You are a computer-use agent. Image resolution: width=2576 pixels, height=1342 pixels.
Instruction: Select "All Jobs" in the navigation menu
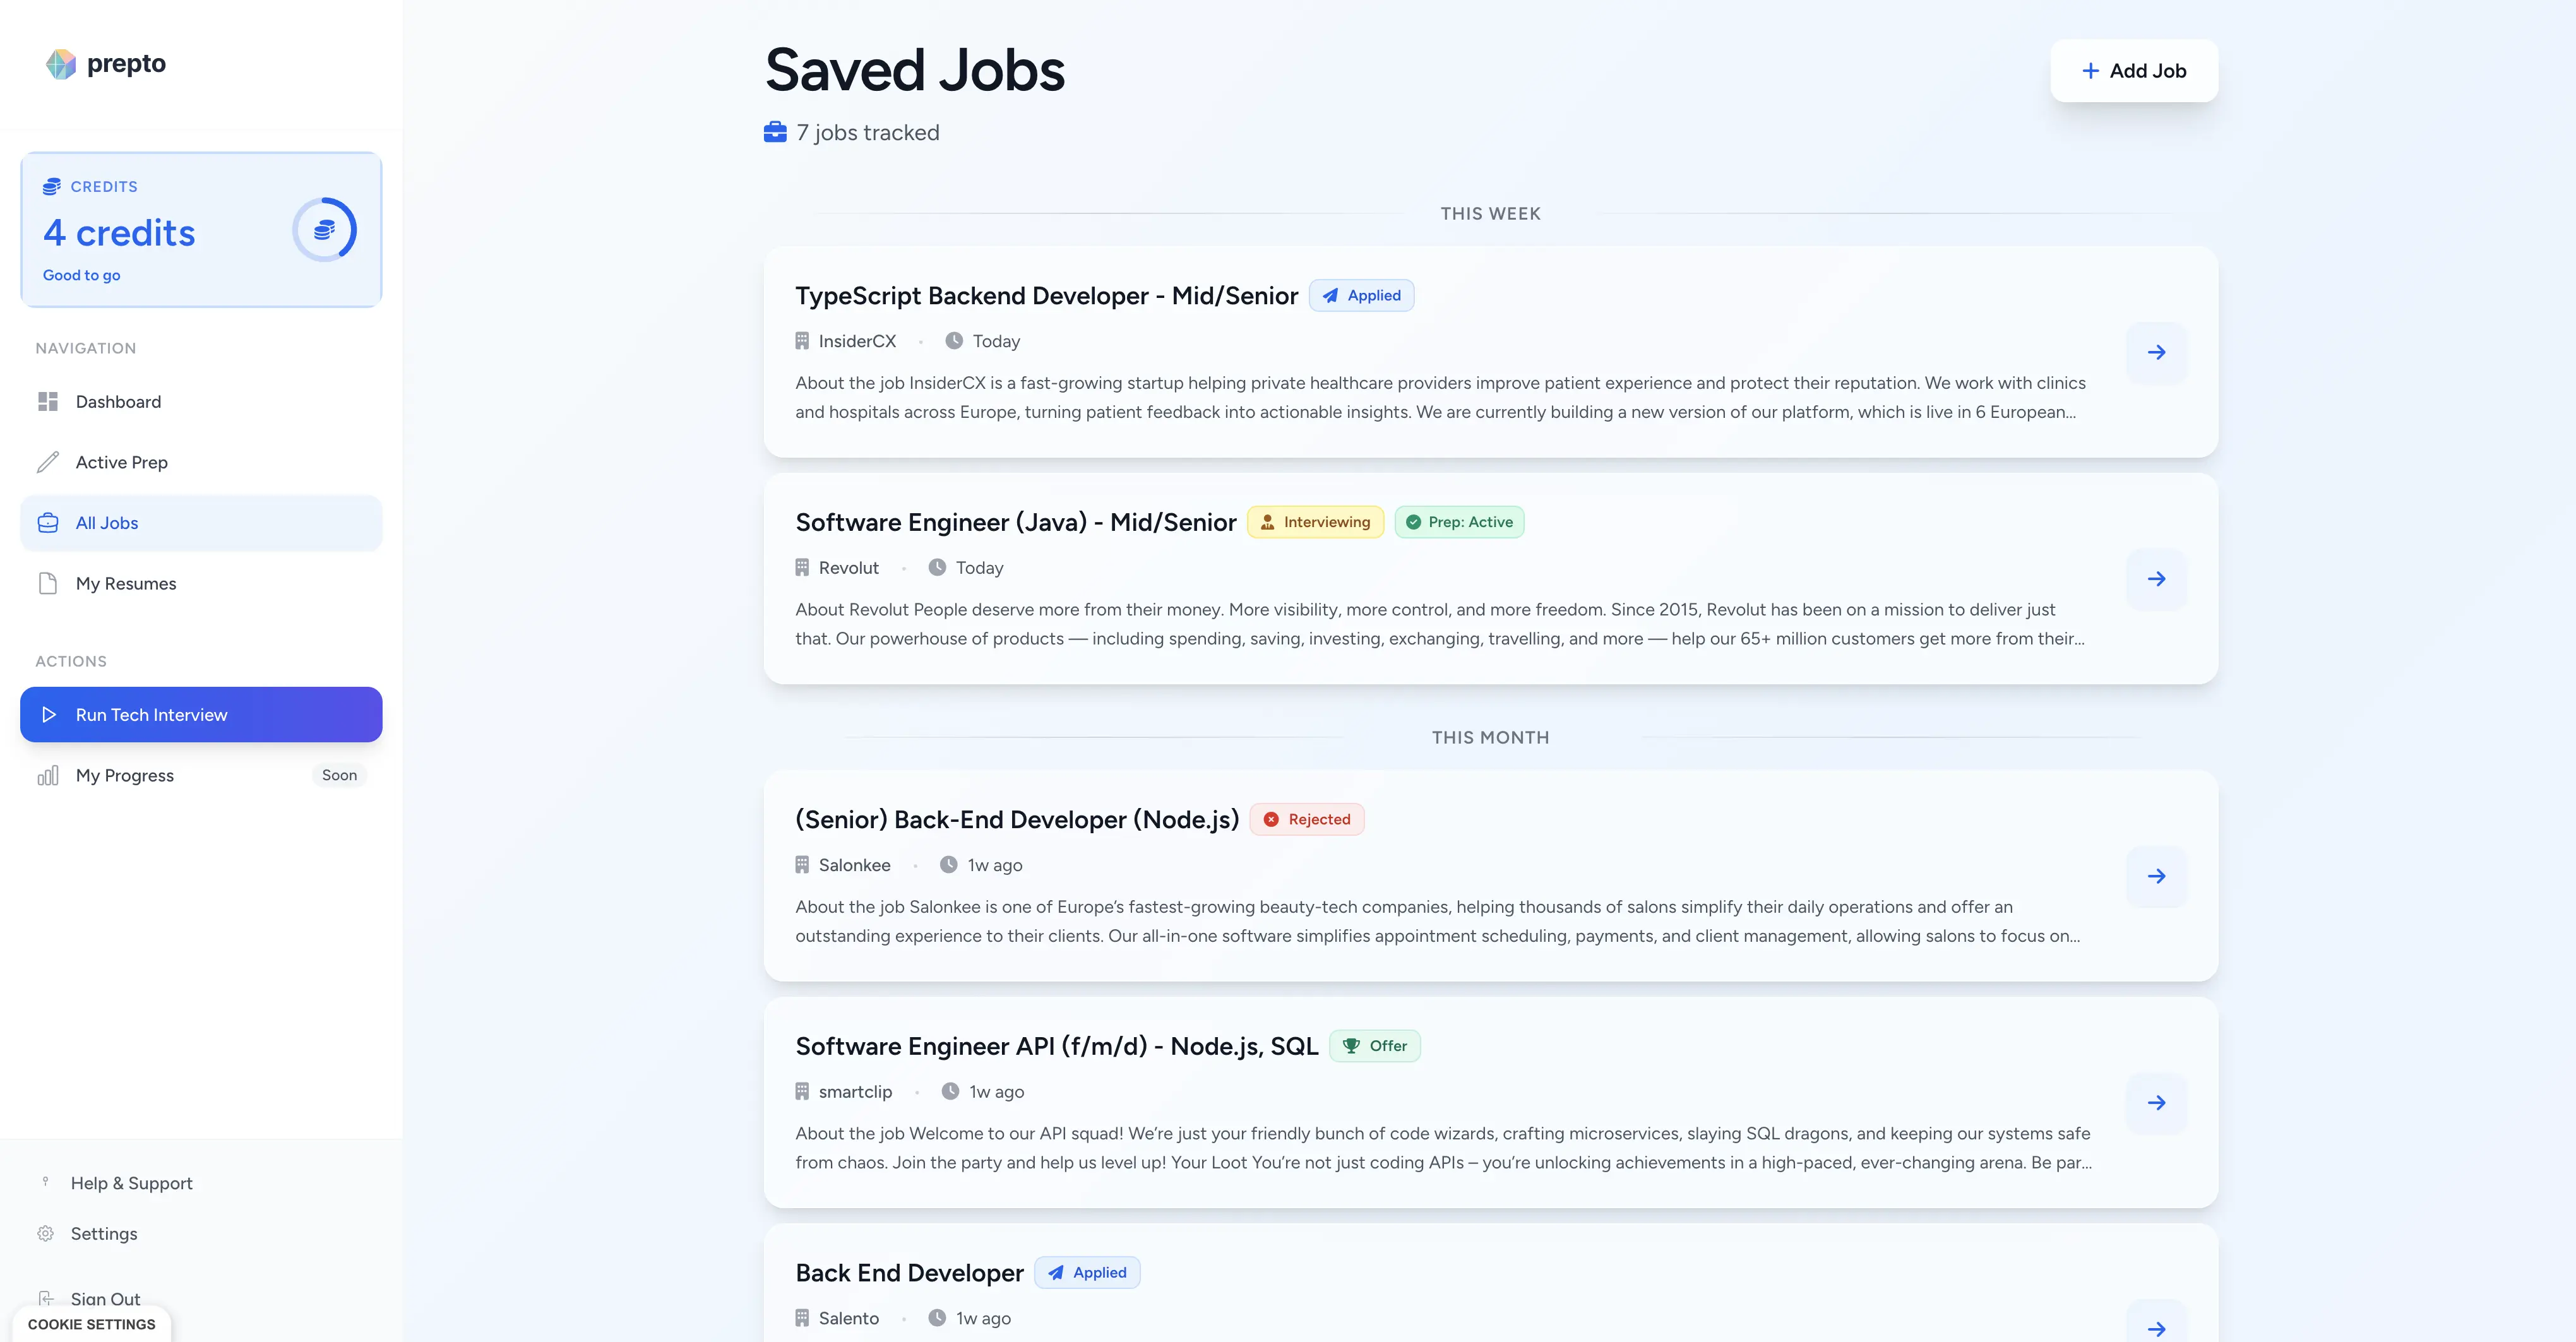tap(106, 522)
